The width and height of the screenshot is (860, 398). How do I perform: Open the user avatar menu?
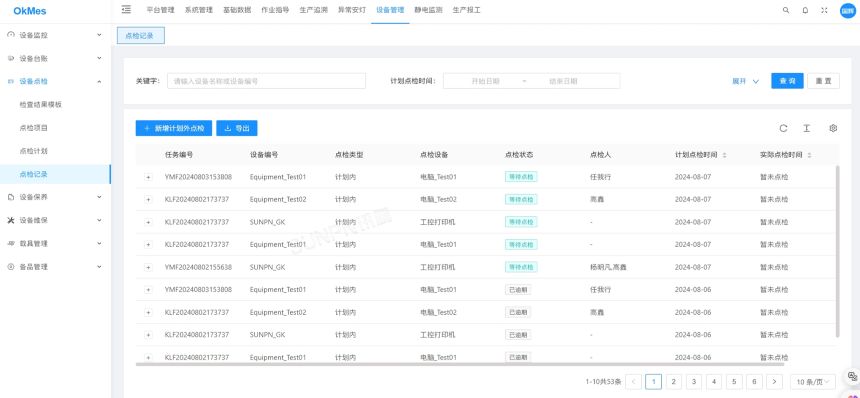click(848, 10)
